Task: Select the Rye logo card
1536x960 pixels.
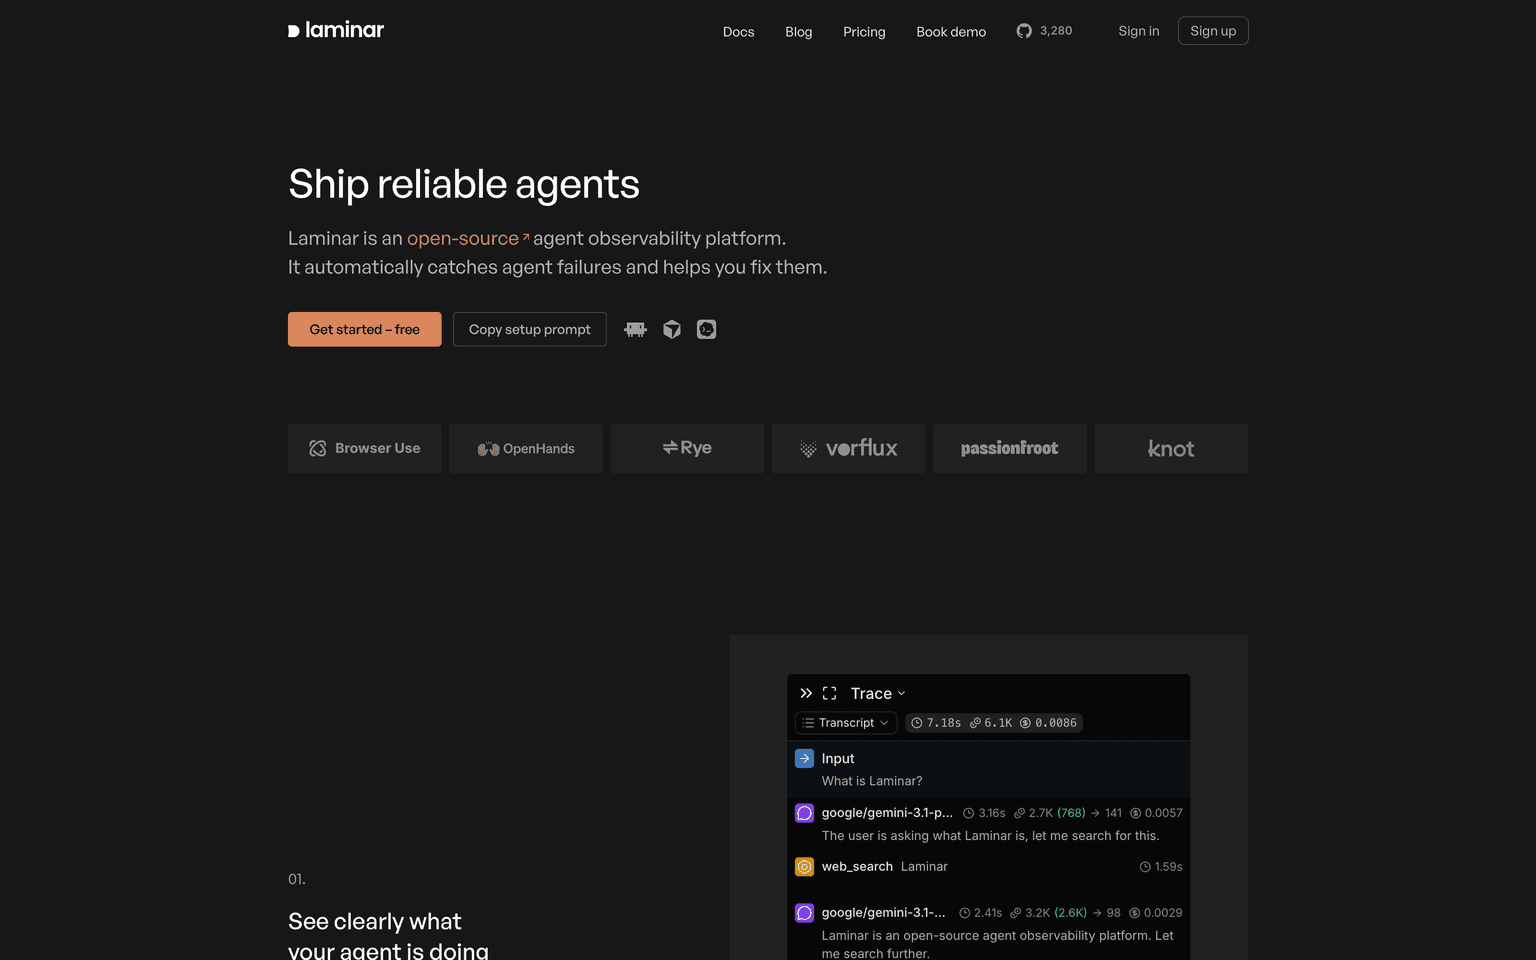Action: (687, 448)
